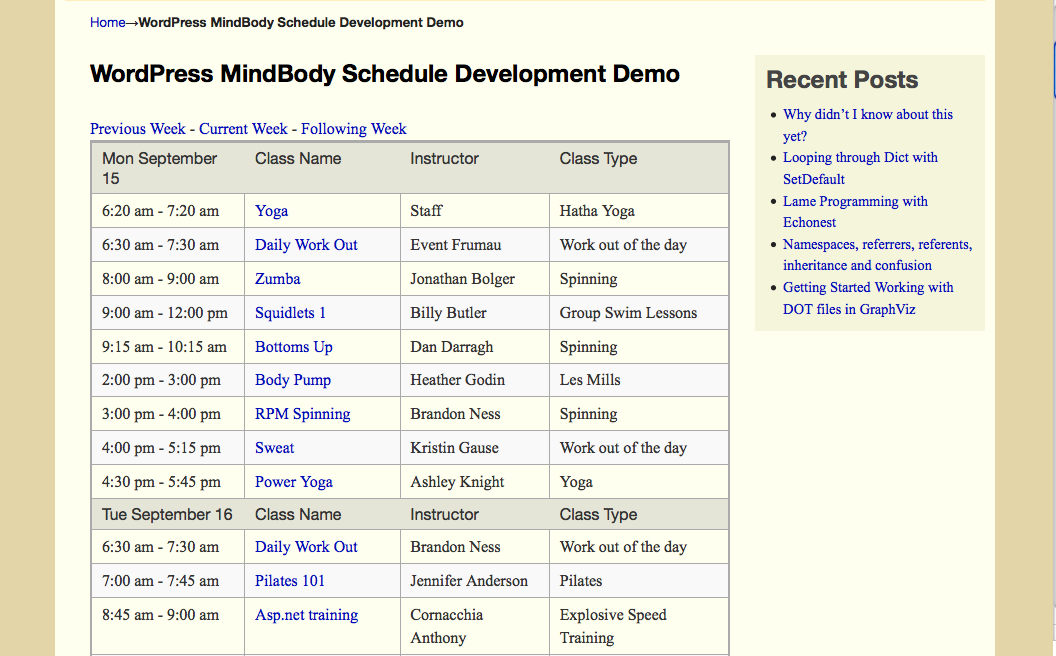Screen dimensions: 1056x656
Task: Click the Squidlets 1 class
Action: pyautogui.click(x=290, y=313)
